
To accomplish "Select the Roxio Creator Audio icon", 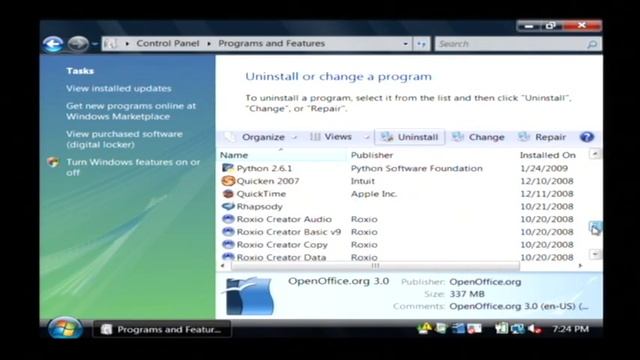I will click(228, 219).
